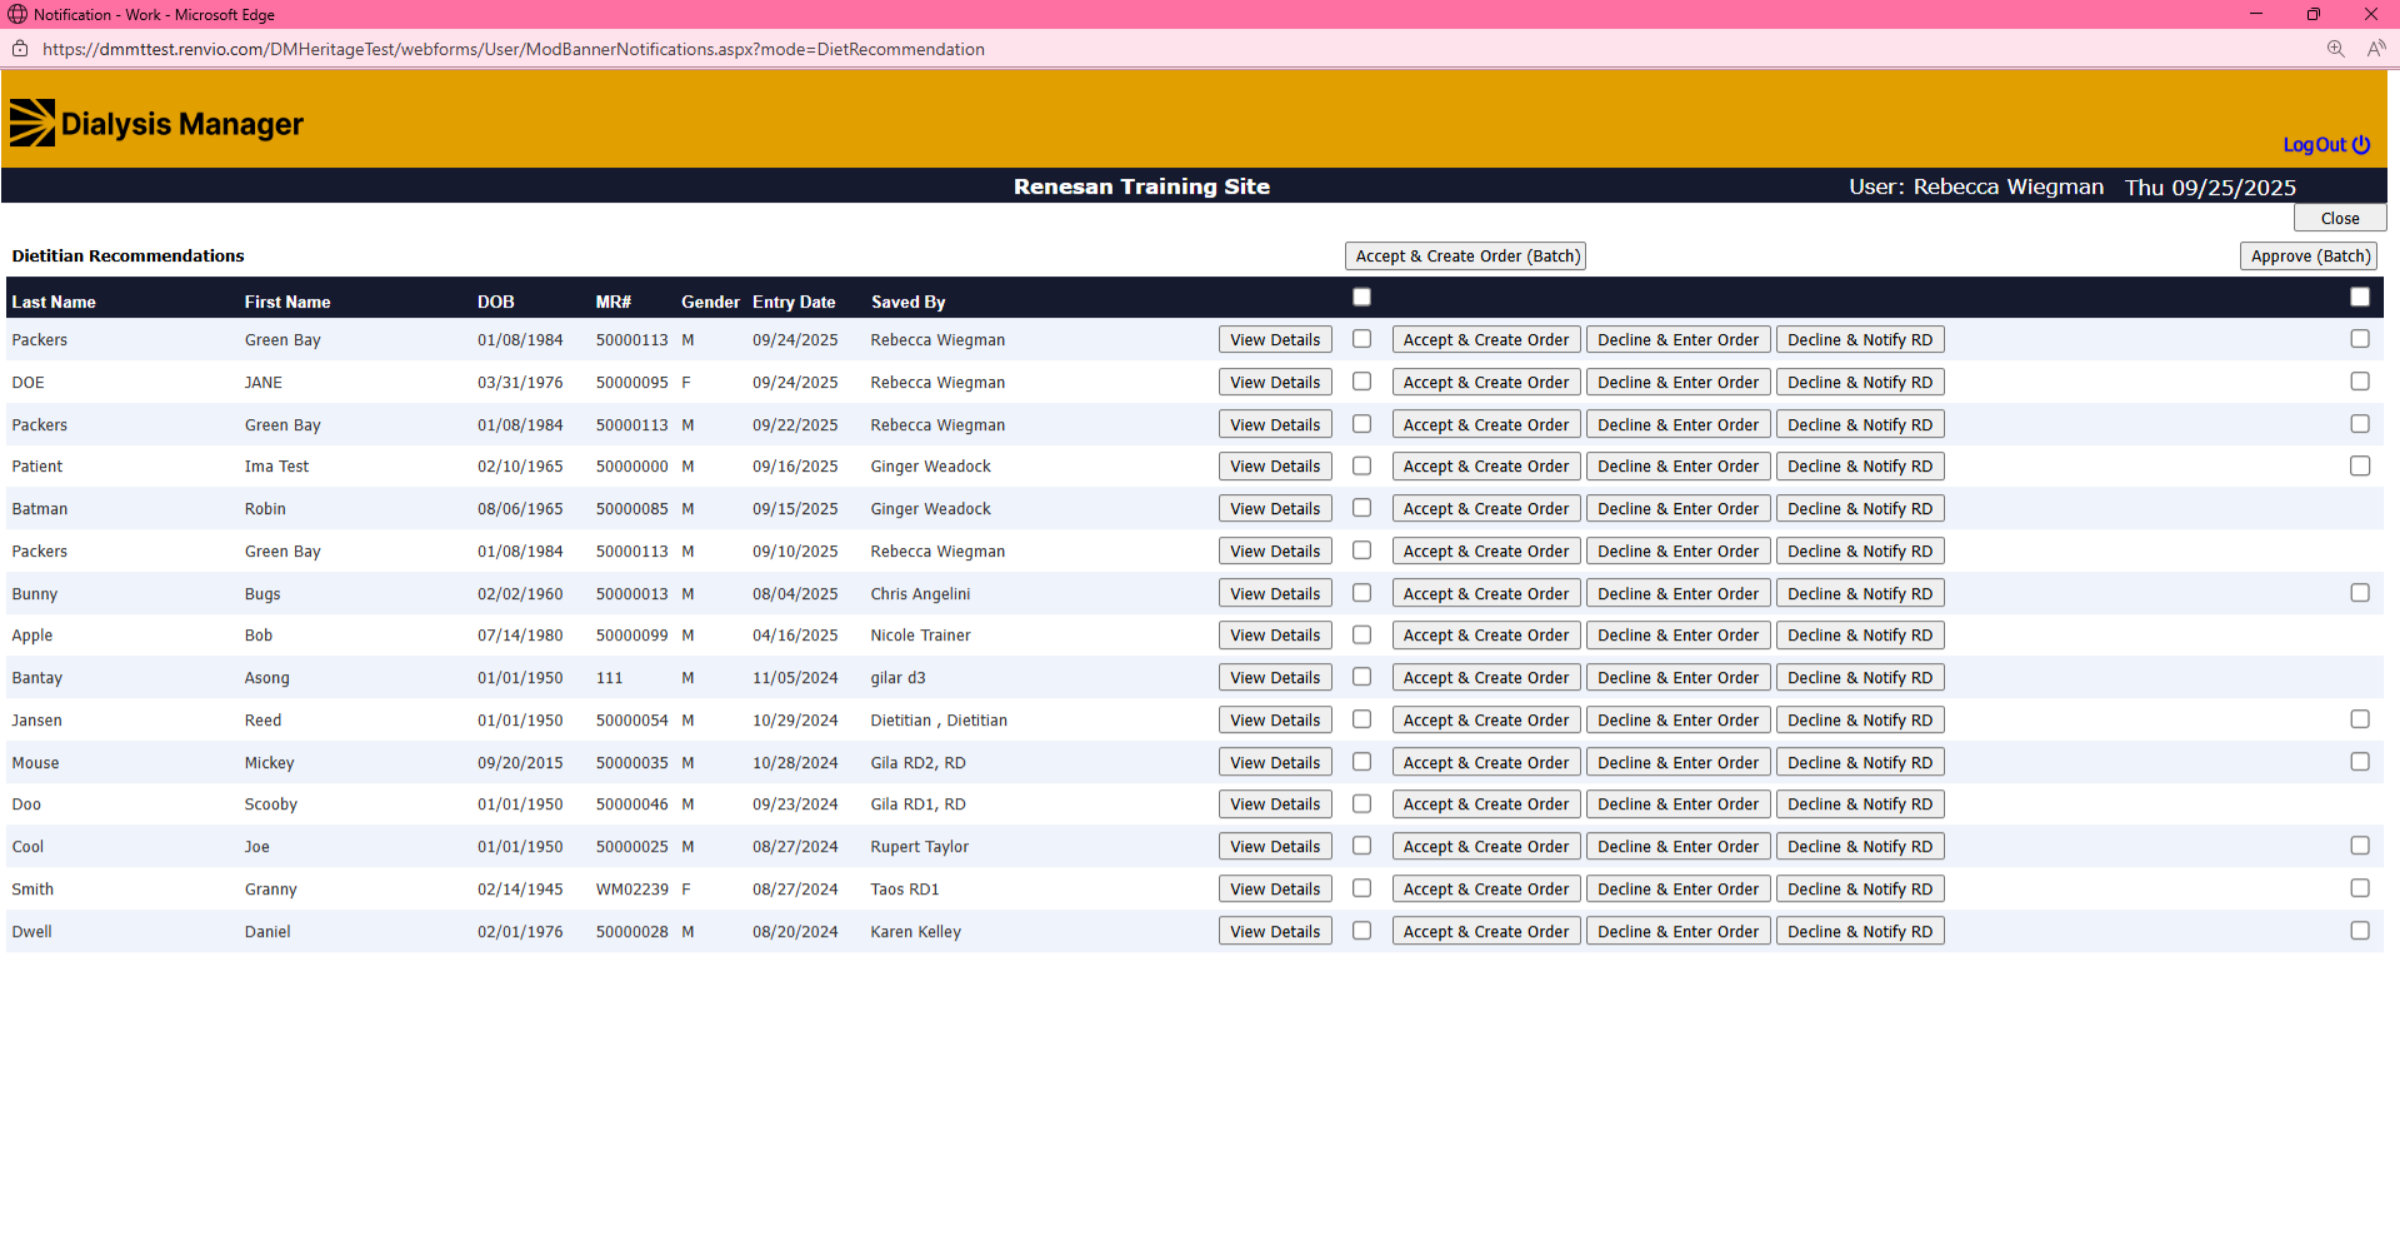The height and width of the screenshot is (1238, 2400).
Task: Select Saved By 'Karen Kelley' cell
Action: coord(915,931)
